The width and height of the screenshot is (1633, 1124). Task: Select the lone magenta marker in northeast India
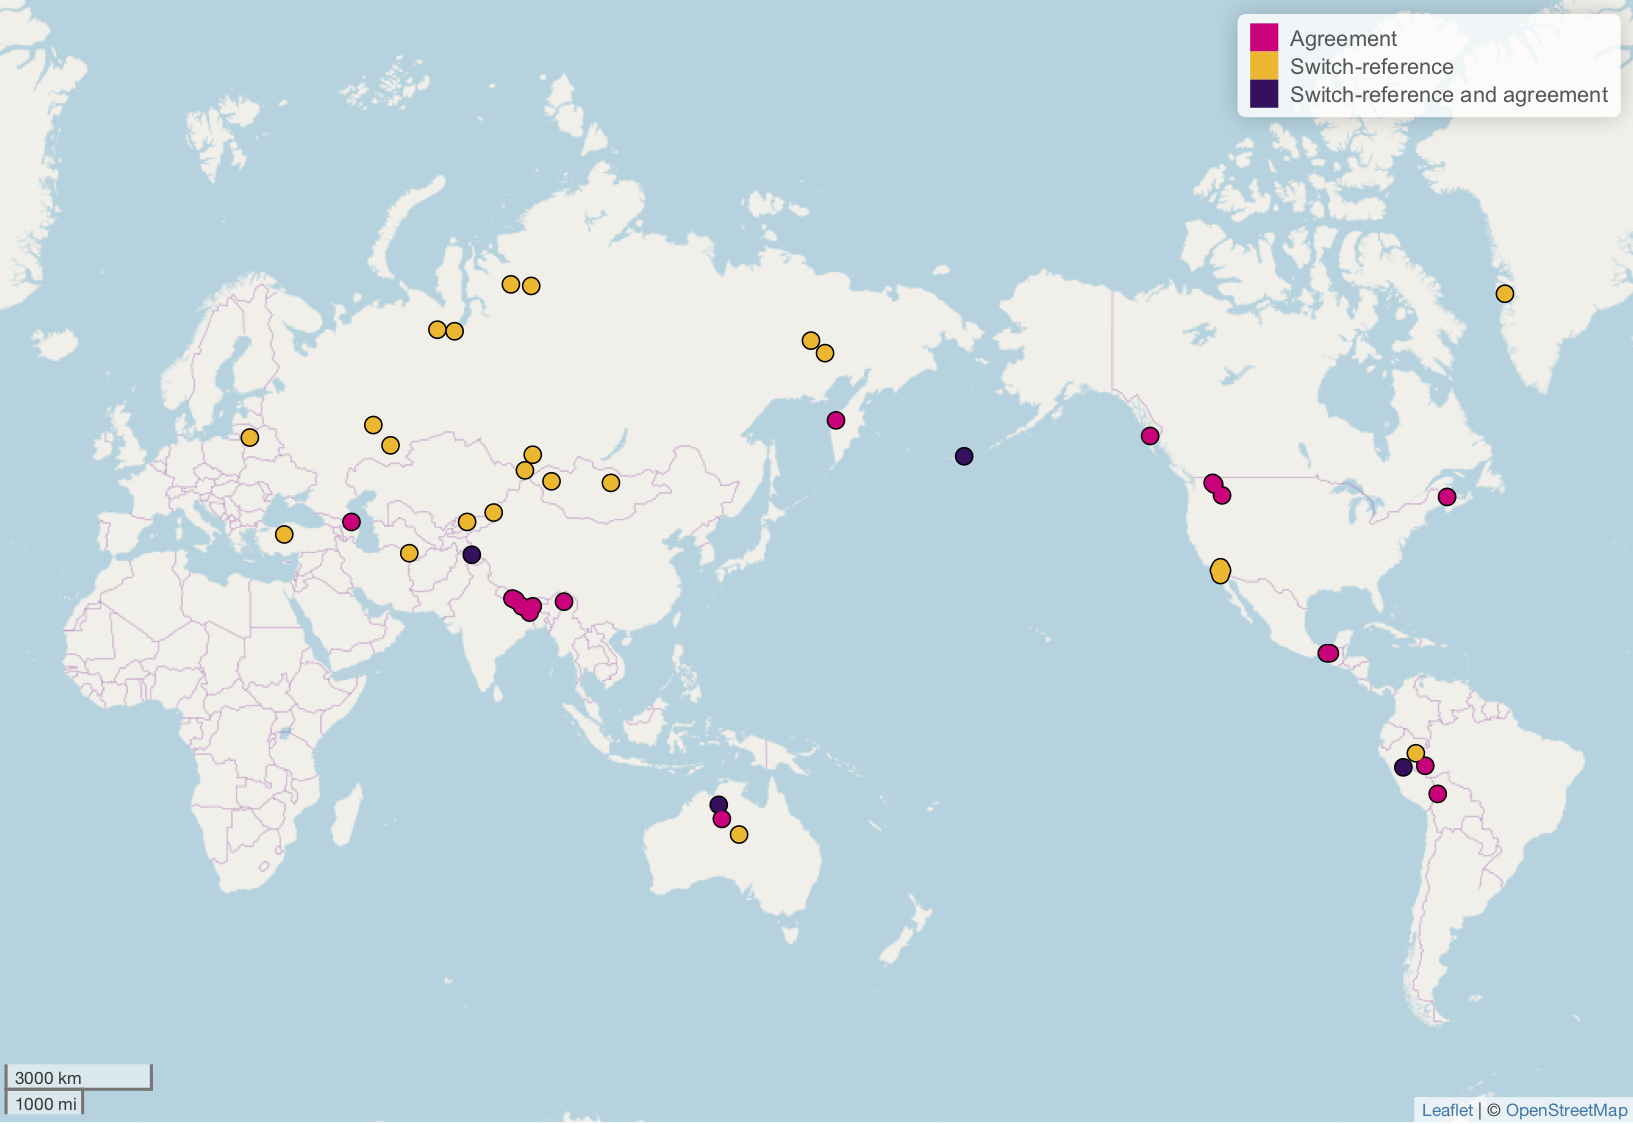click(564, 602)
